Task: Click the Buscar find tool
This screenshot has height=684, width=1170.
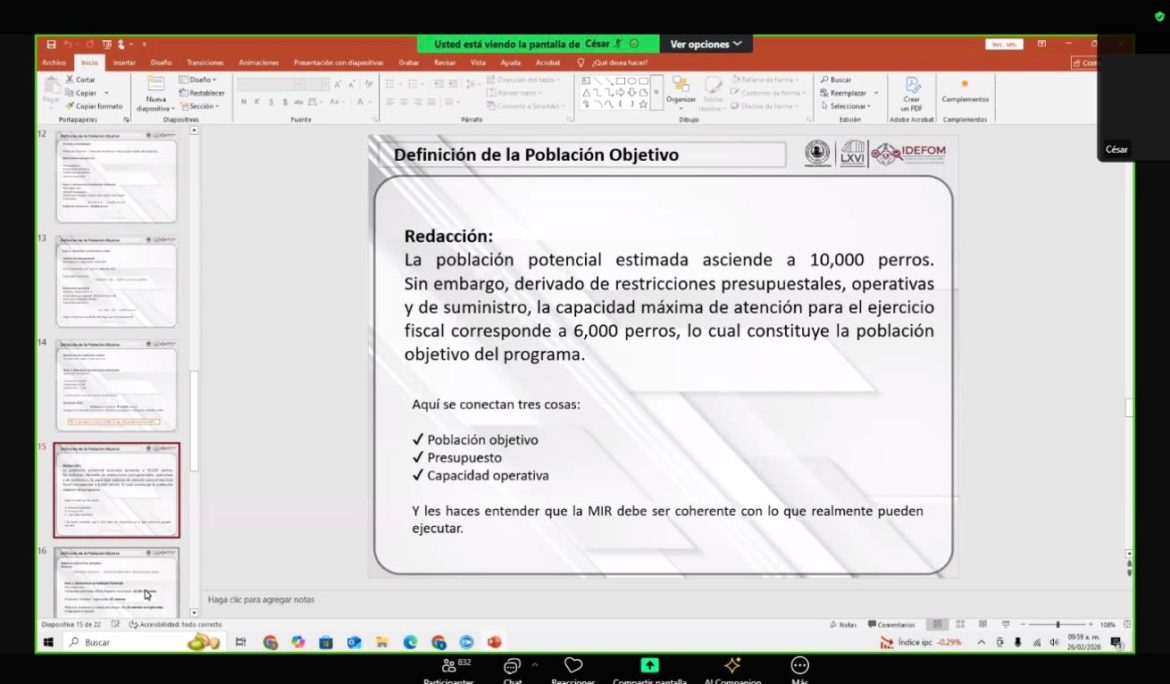Action: pyautogui.click(x=836, y=79)
